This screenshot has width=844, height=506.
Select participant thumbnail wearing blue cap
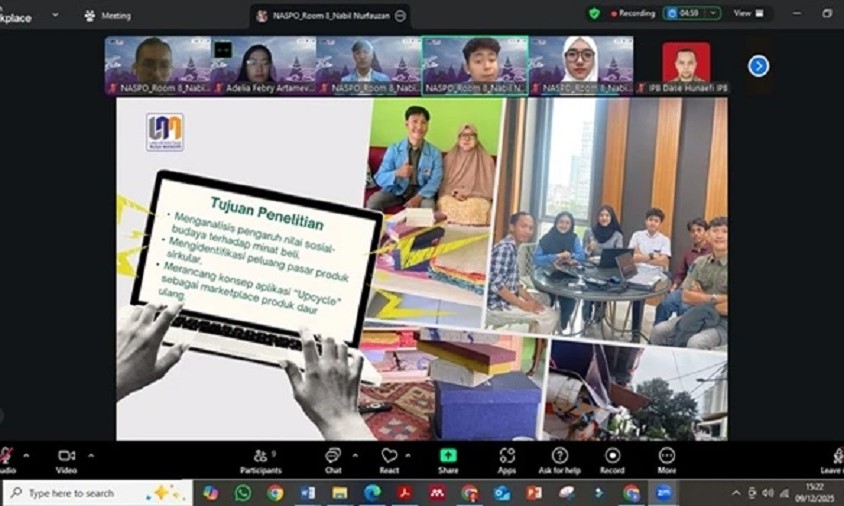369,65
